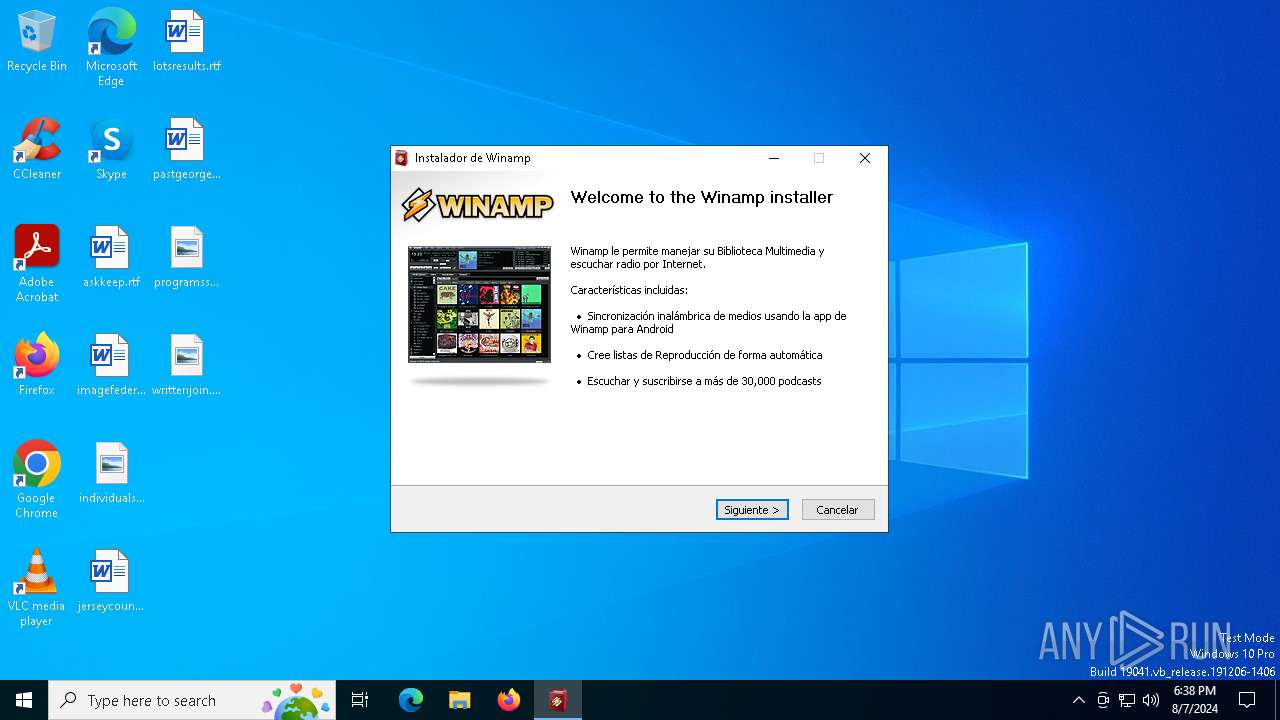Select the Skype desktop shortcut
Screen dimensions: 1280x720
(111, 150)
